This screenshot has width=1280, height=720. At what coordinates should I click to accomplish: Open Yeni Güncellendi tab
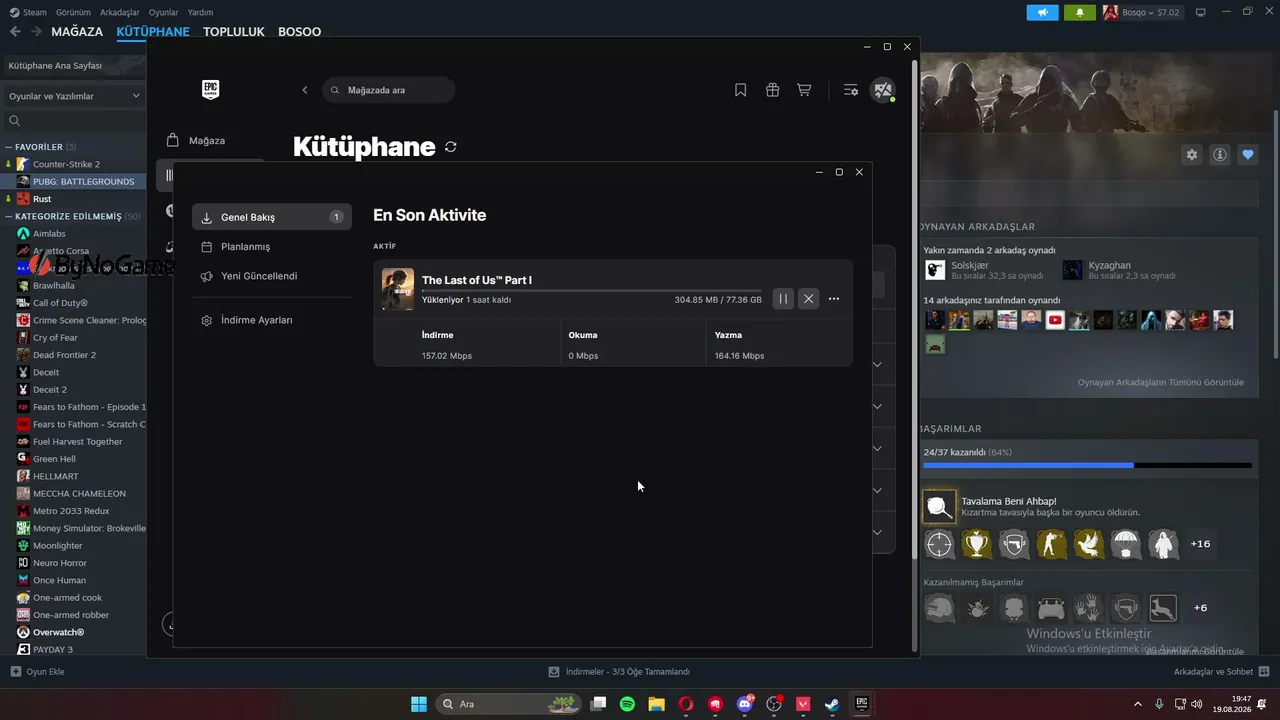[272, 276]
